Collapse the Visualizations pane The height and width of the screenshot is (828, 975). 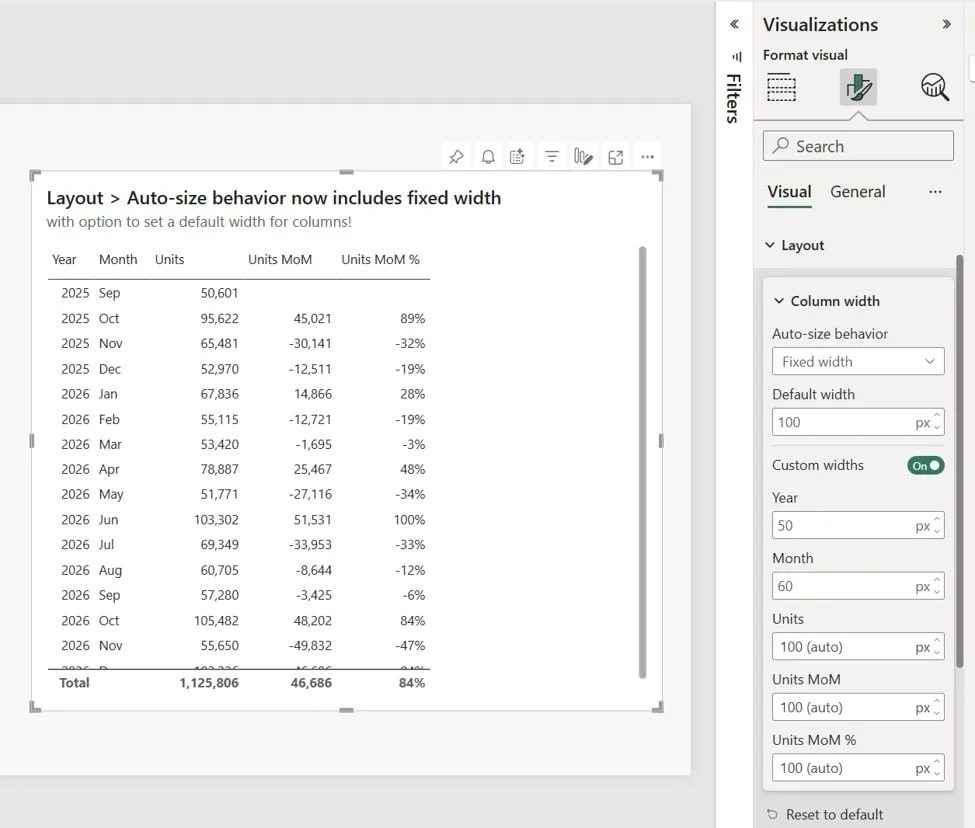[x=946, y=24]
